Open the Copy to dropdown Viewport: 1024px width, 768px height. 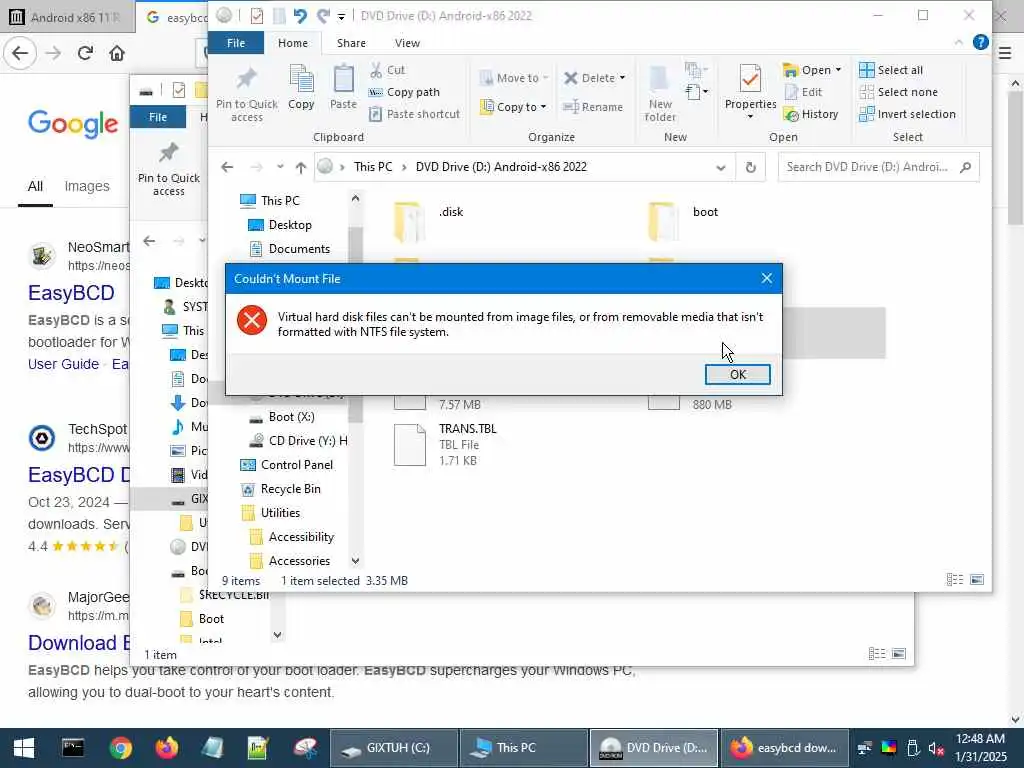[514, 106]
